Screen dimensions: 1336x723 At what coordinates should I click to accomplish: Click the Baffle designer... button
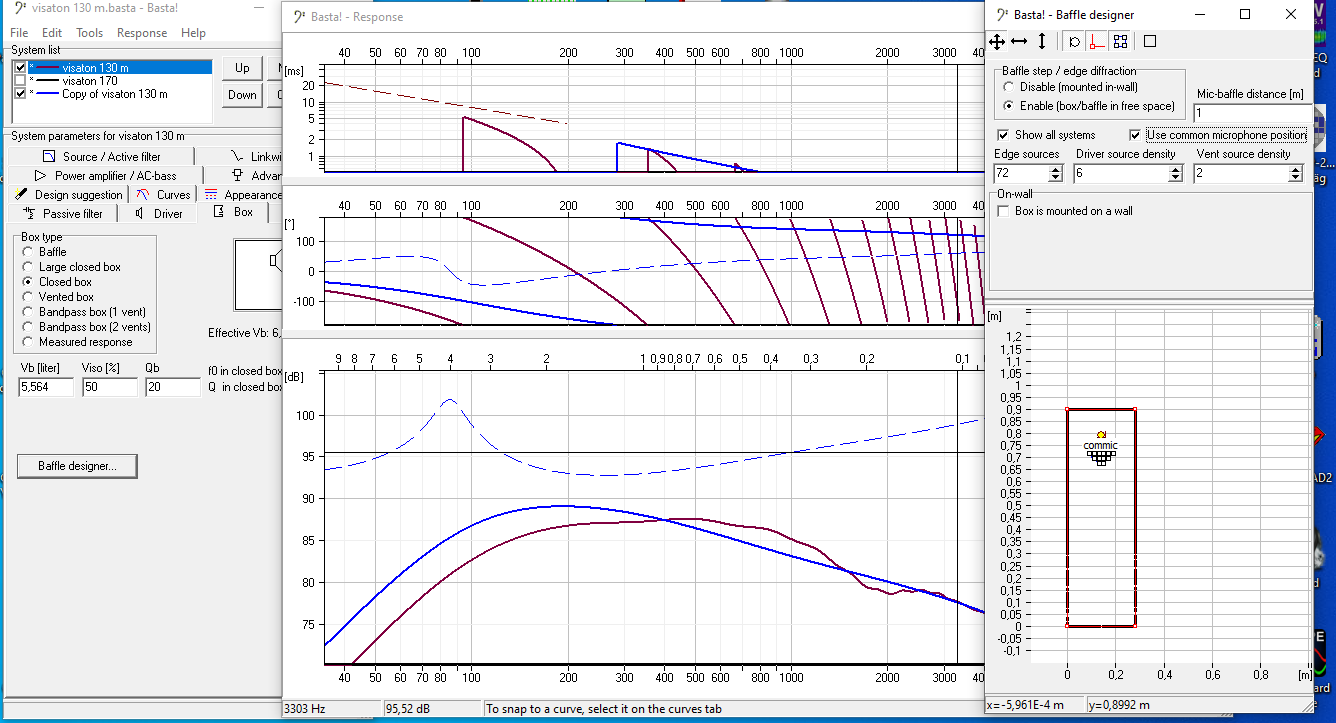pyautogui.click(x=77, y=466)
